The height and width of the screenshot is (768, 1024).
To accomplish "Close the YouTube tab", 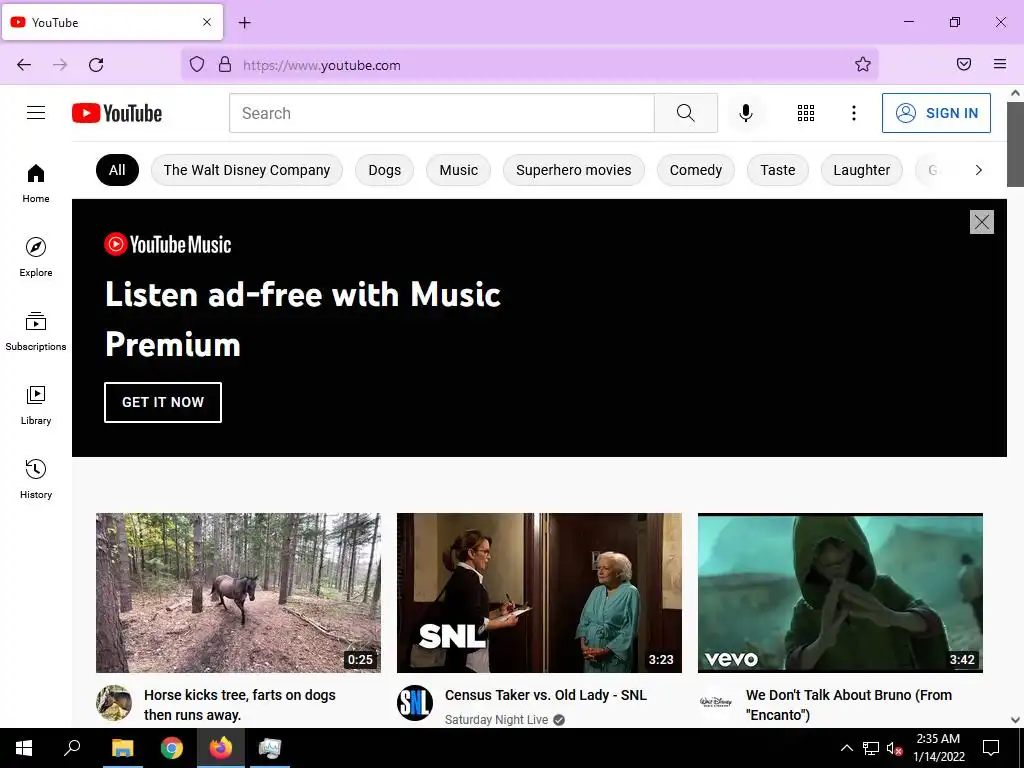I will [207, 22].
